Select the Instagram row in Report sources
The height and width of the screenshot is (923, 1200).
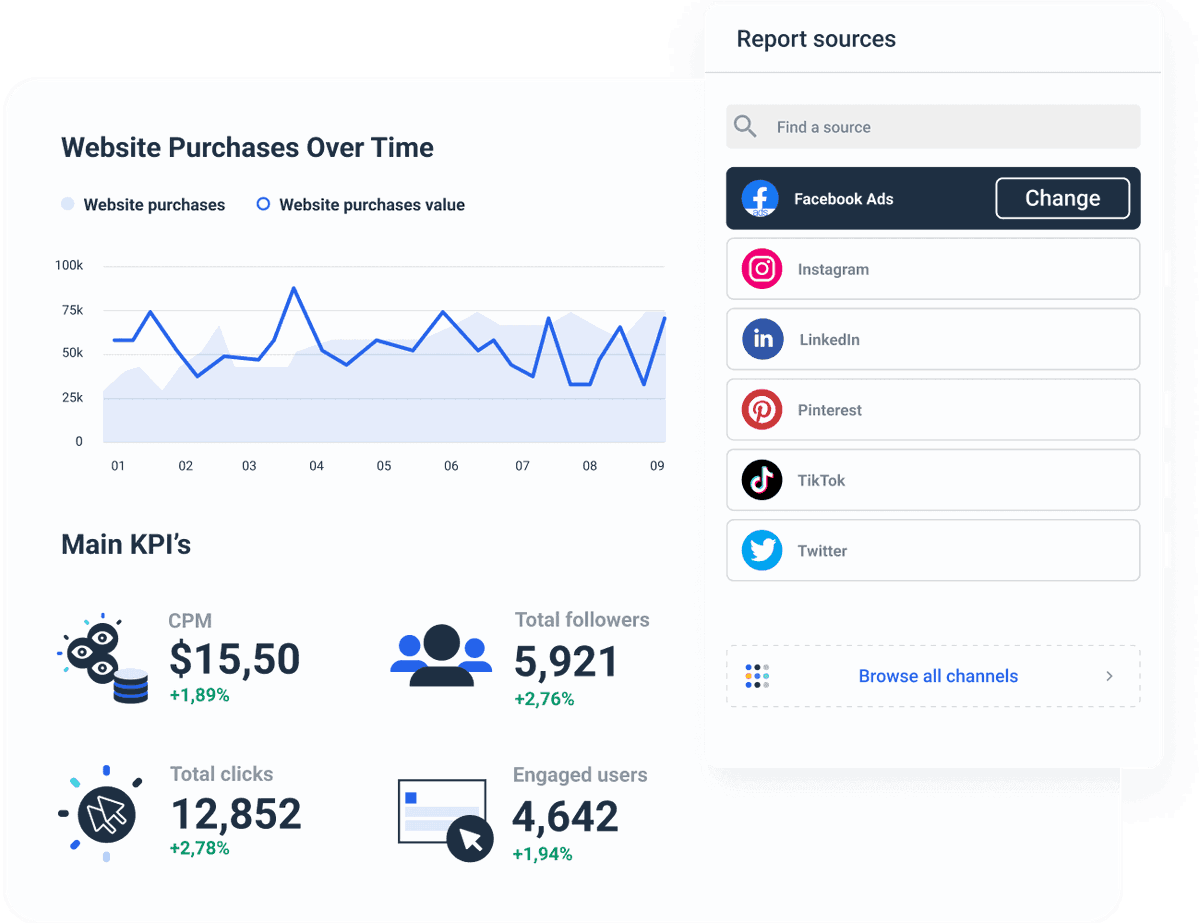[930, 269]
